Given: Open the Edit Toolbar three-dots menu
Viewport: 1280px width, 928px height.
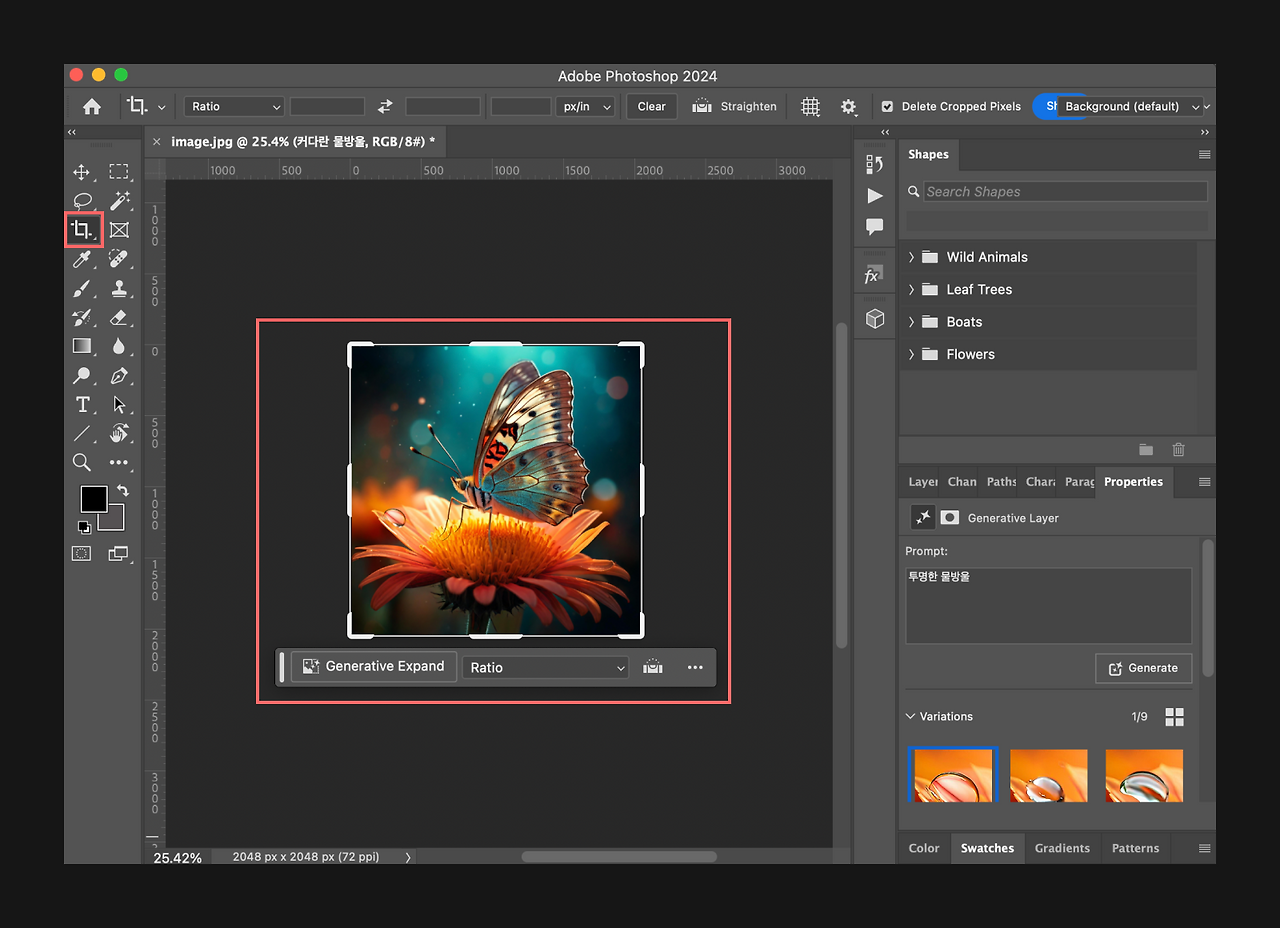Looking at the screenshot, I should tap(119, 462).
